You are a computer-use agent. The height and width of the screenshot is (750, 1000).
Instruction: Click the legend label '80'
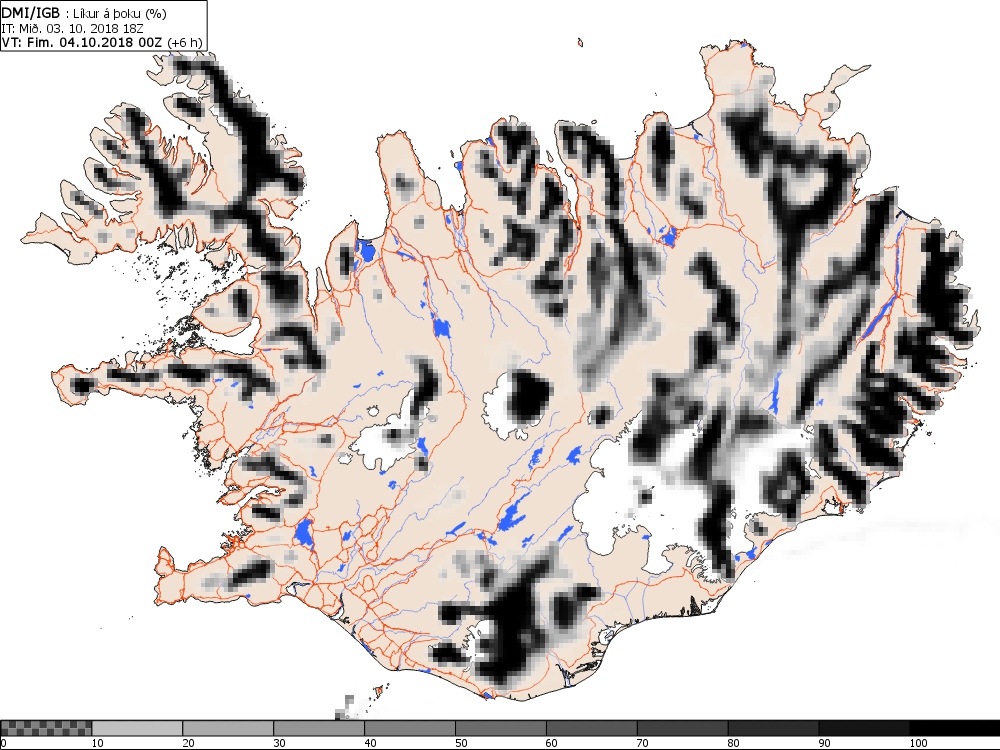733,742
